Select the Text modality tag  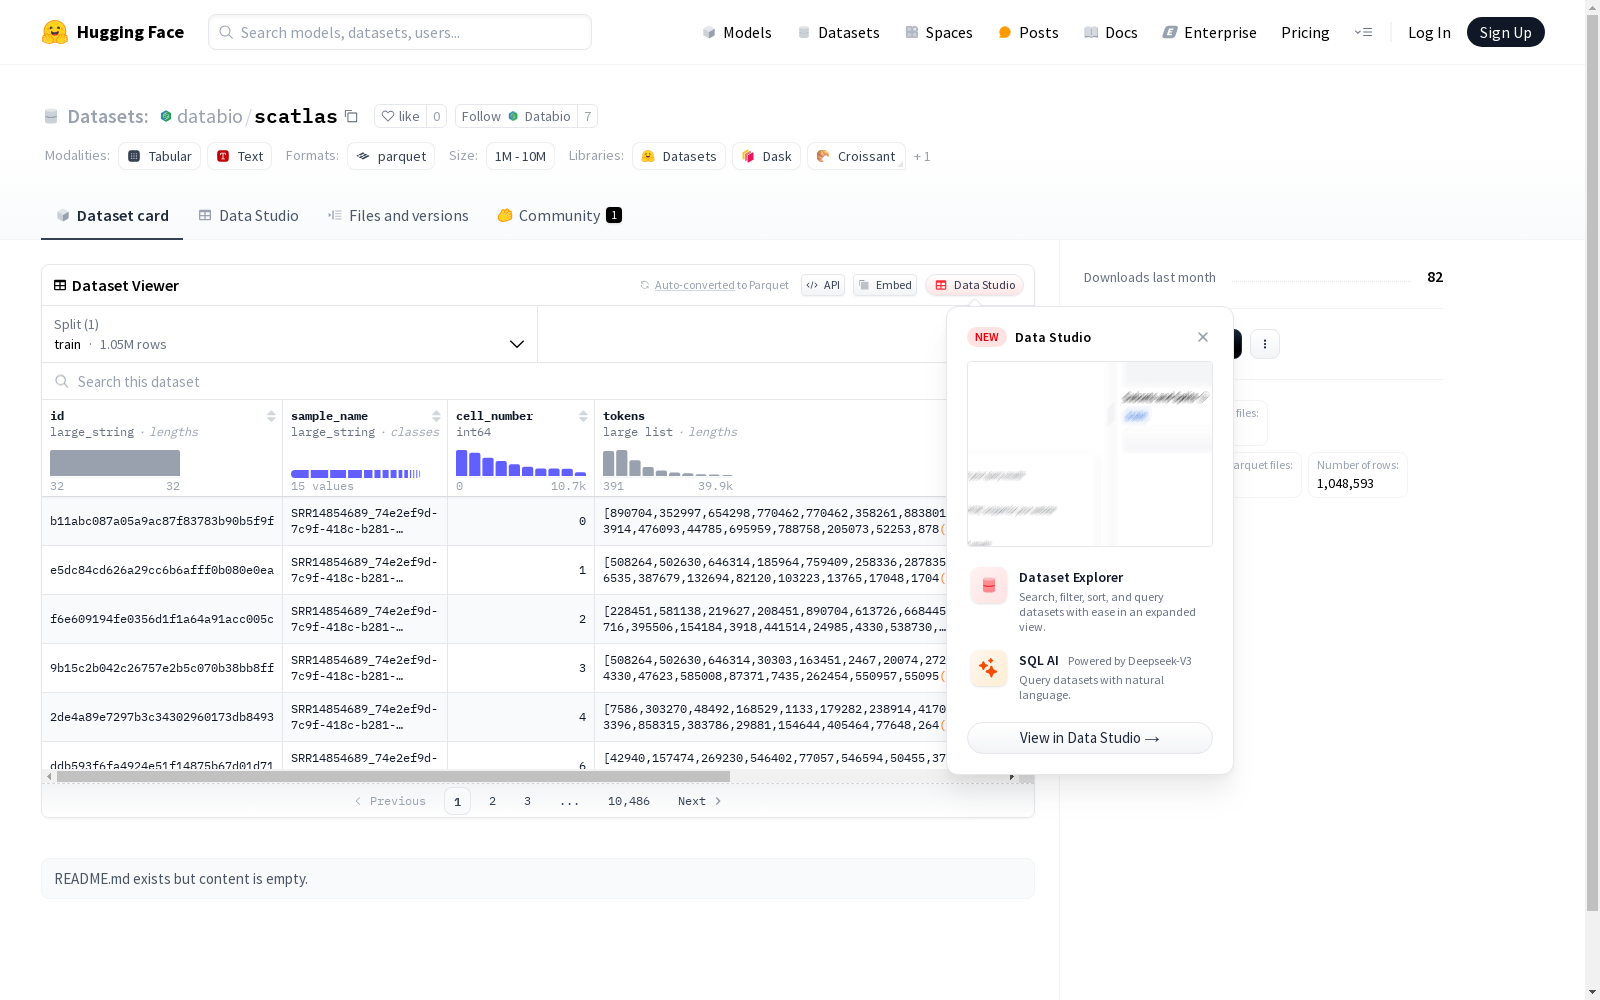[240, 156]
